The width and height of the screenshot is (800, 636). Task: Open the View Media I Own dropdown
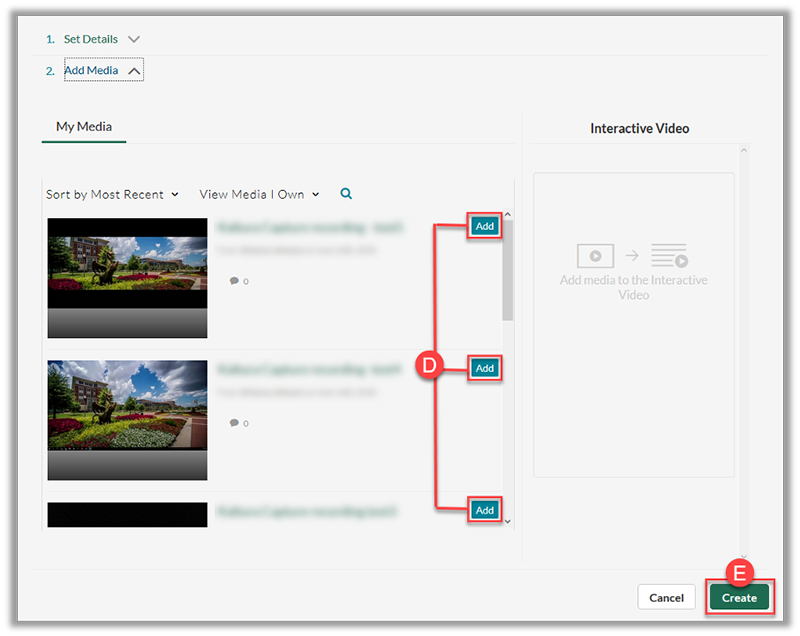click(x=259, y=194)
